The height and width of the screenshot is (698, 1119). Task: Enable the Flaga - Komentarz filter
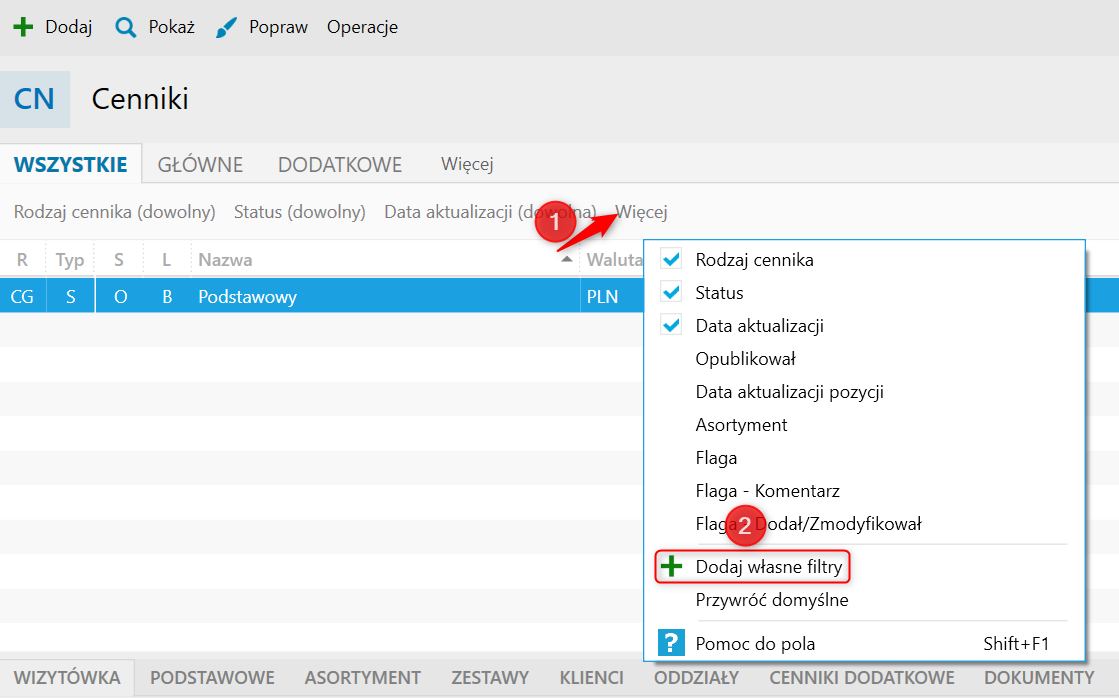tap(767, 491)
